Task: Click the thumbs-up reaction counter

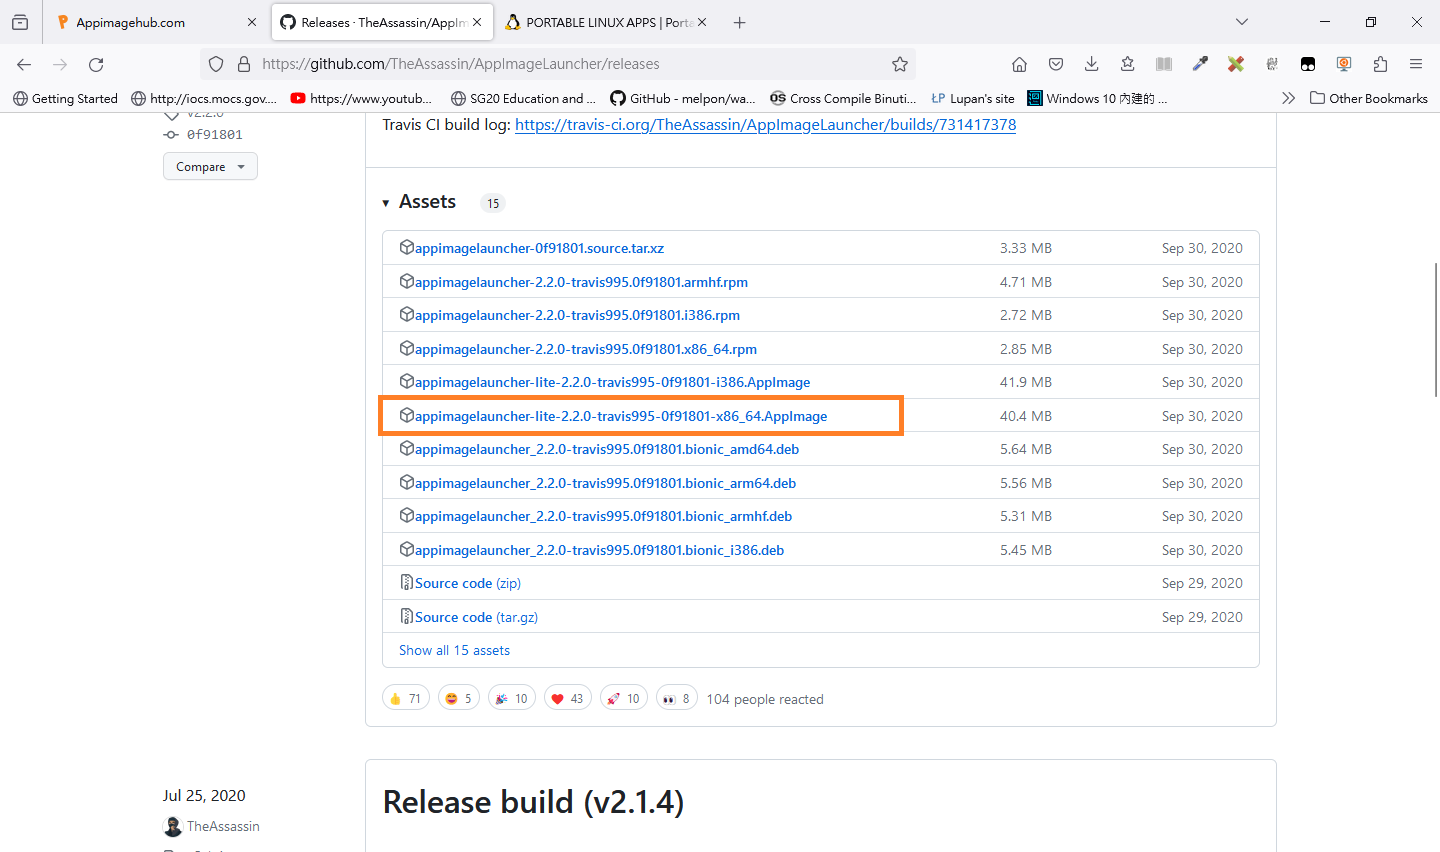Action: pyautogui.click(x=405, y=697)
